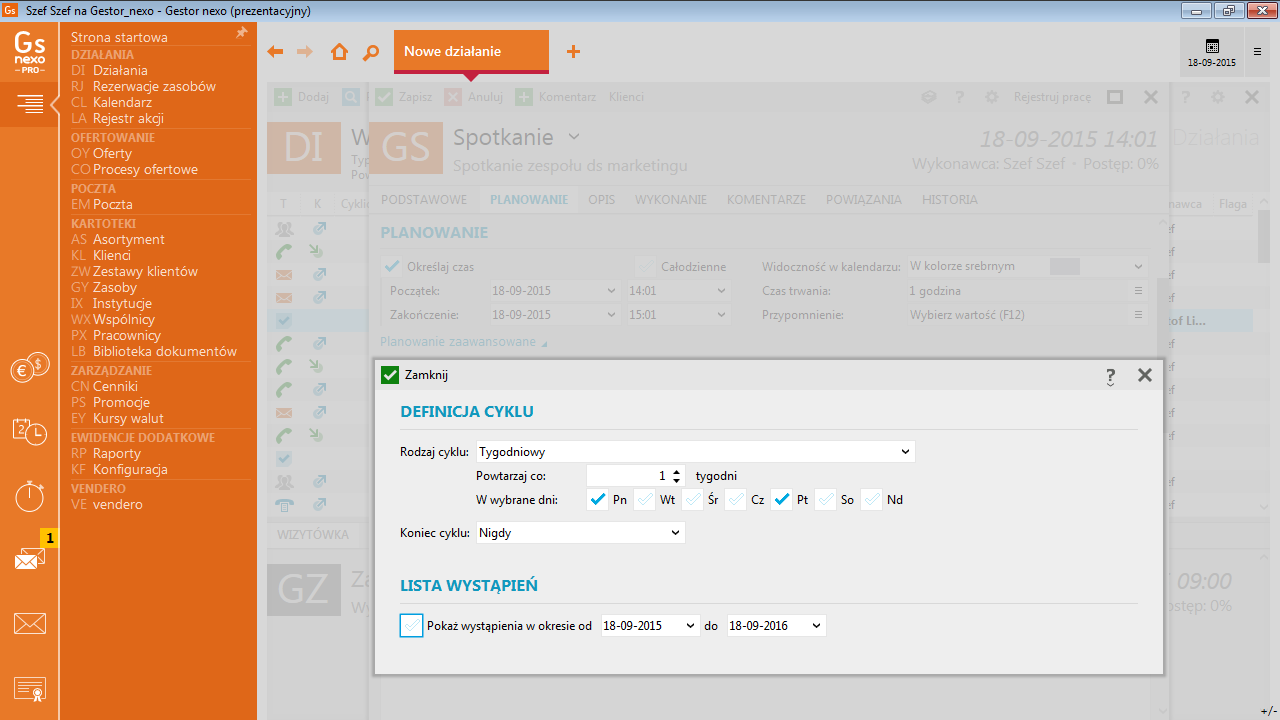Expand the Rodzaj cyklu dropdown
Image resolution: width=1280 pixels, height=720 pixels.
(905, 452)
